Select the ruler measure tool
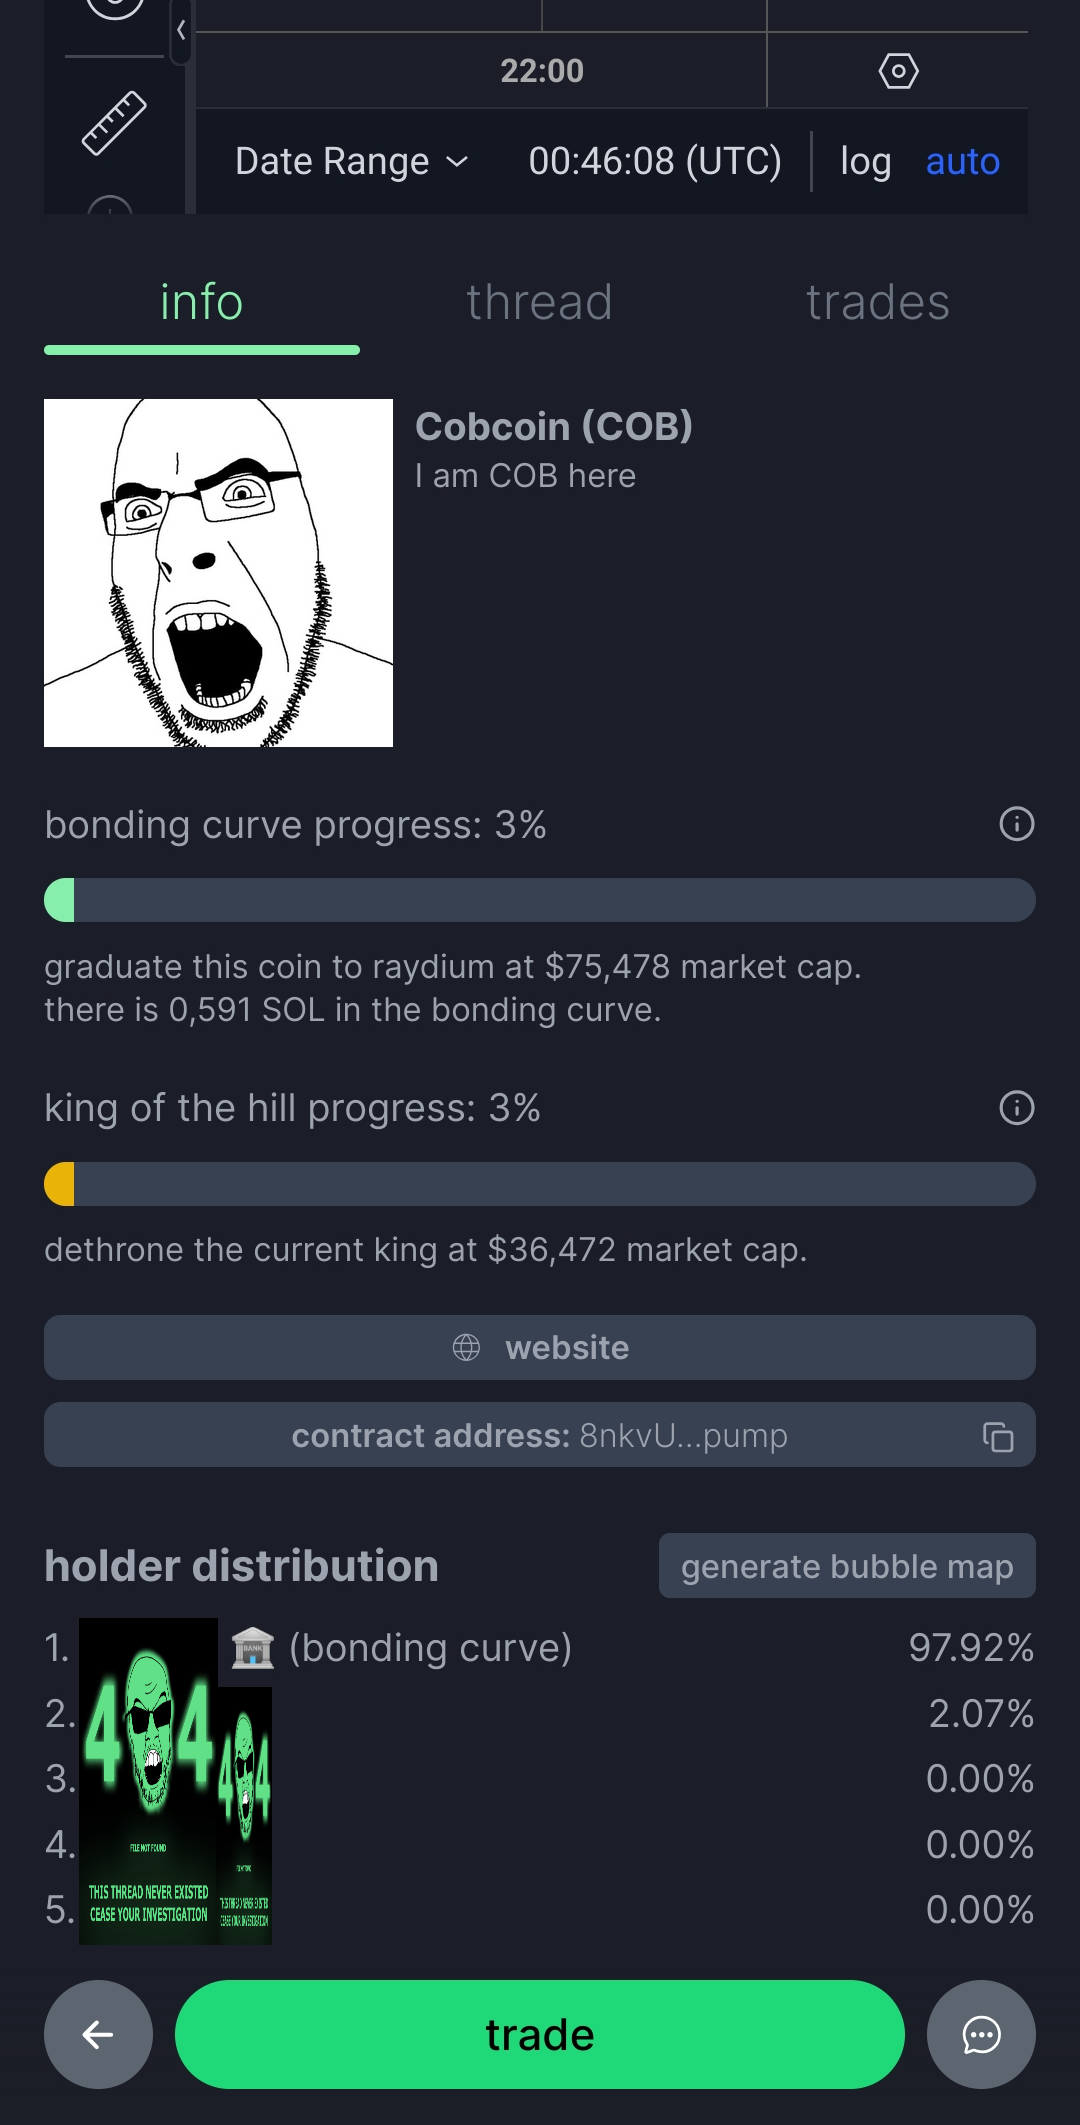The height and width of the screenshot is (2125, 1080). (x=114, y=123)
